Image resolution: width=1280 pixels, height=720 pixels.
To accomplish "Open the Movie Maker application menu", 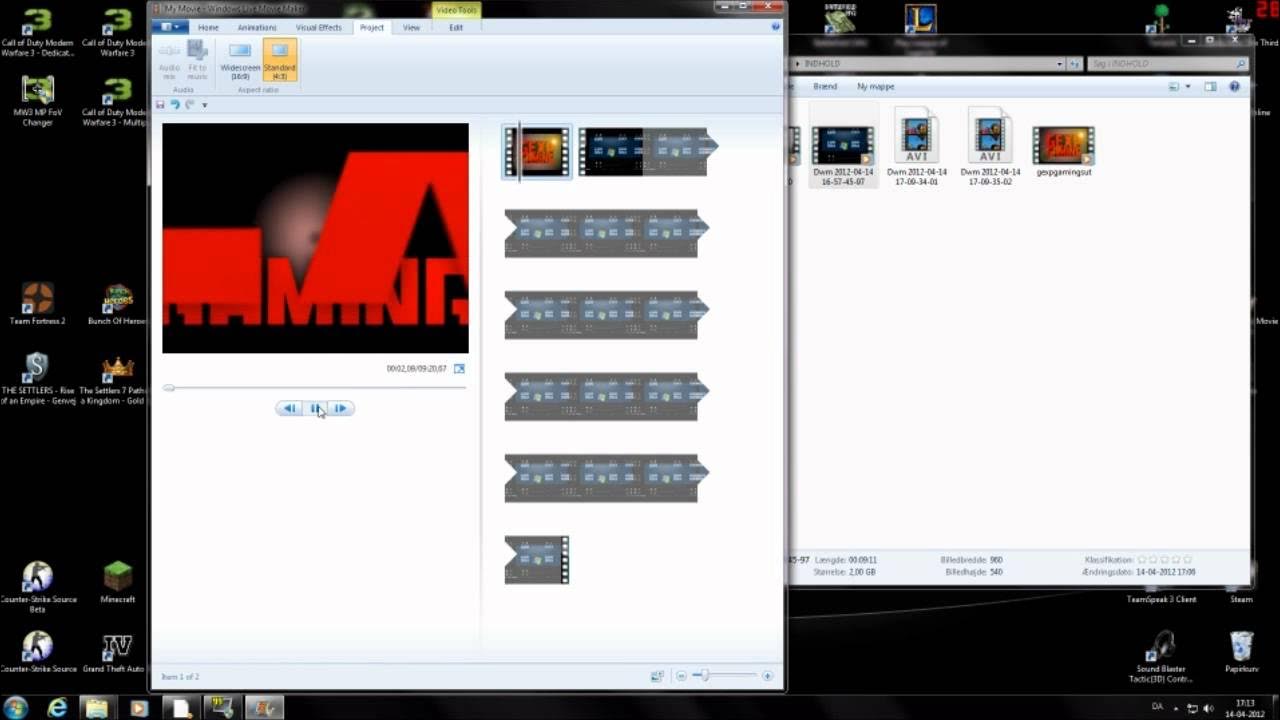I will (x=170, y=27).
